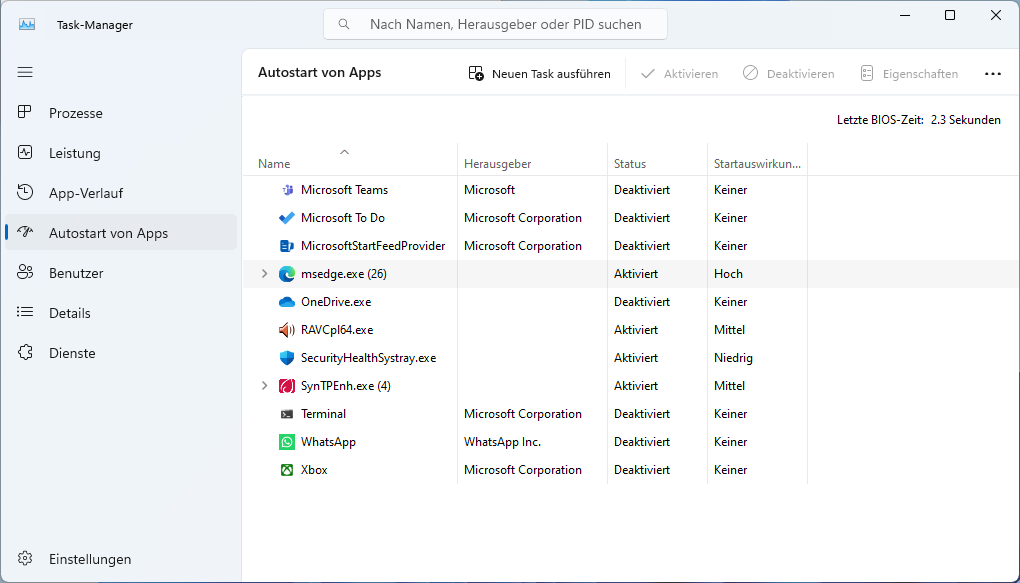Open the Dienste page
The height and width of the screenshot is (583, 1020).
click(120, 353)
